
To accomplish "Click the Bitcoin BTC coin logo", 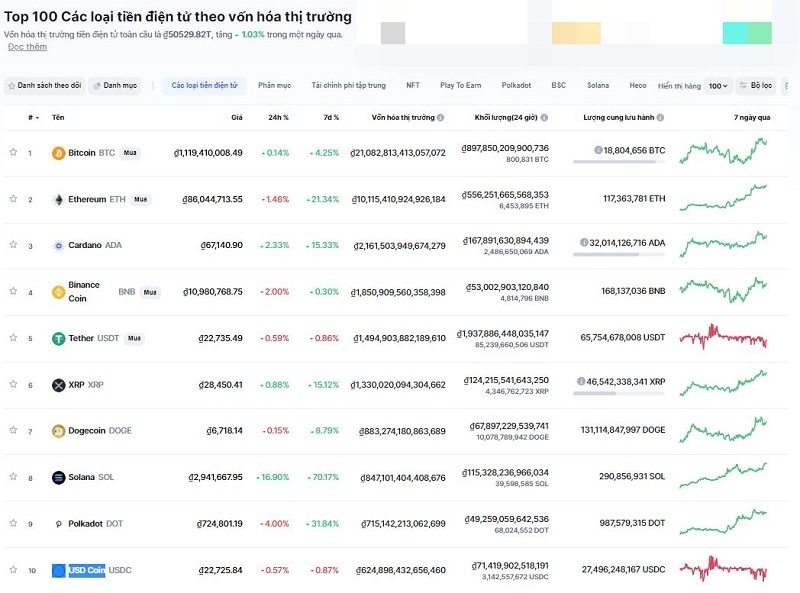I will coord(57,155).
